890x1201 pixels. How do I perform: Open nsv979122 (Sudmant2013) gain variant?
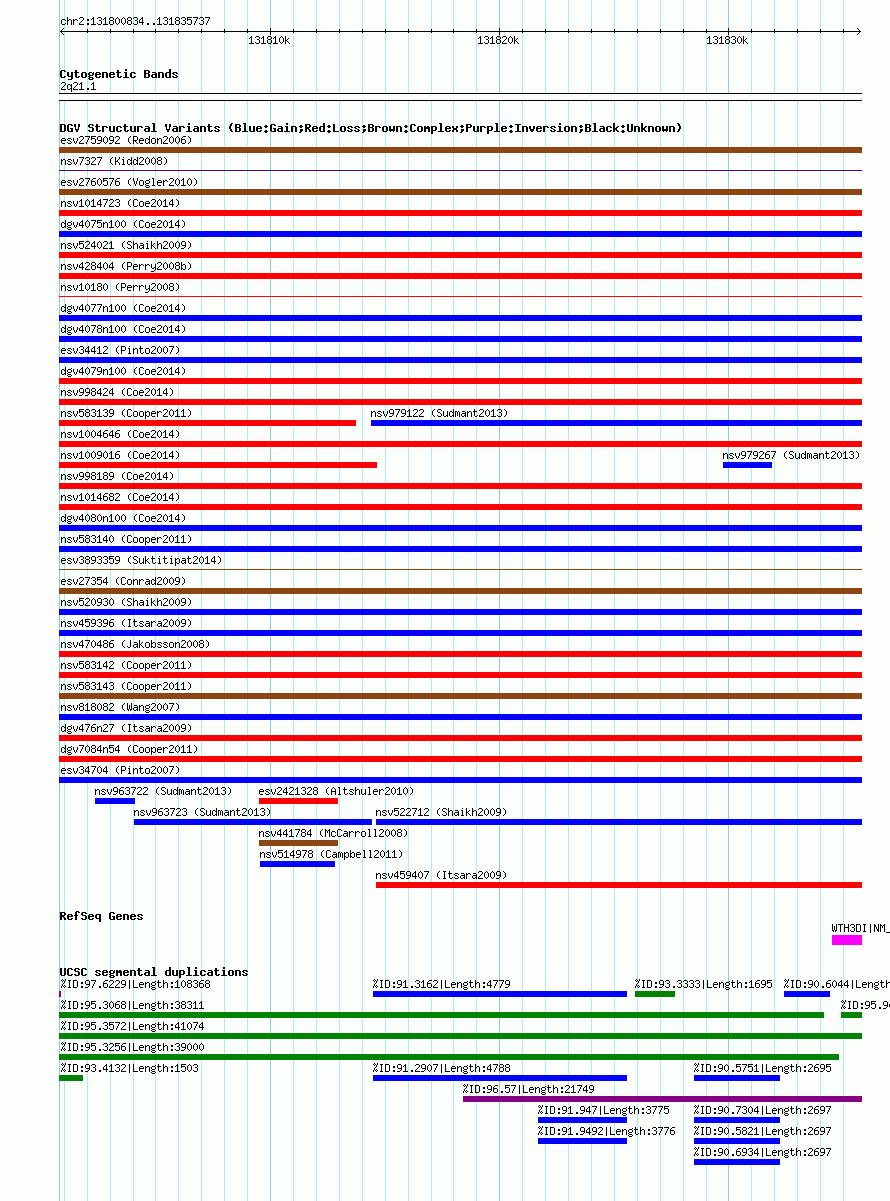pos(616,423)
